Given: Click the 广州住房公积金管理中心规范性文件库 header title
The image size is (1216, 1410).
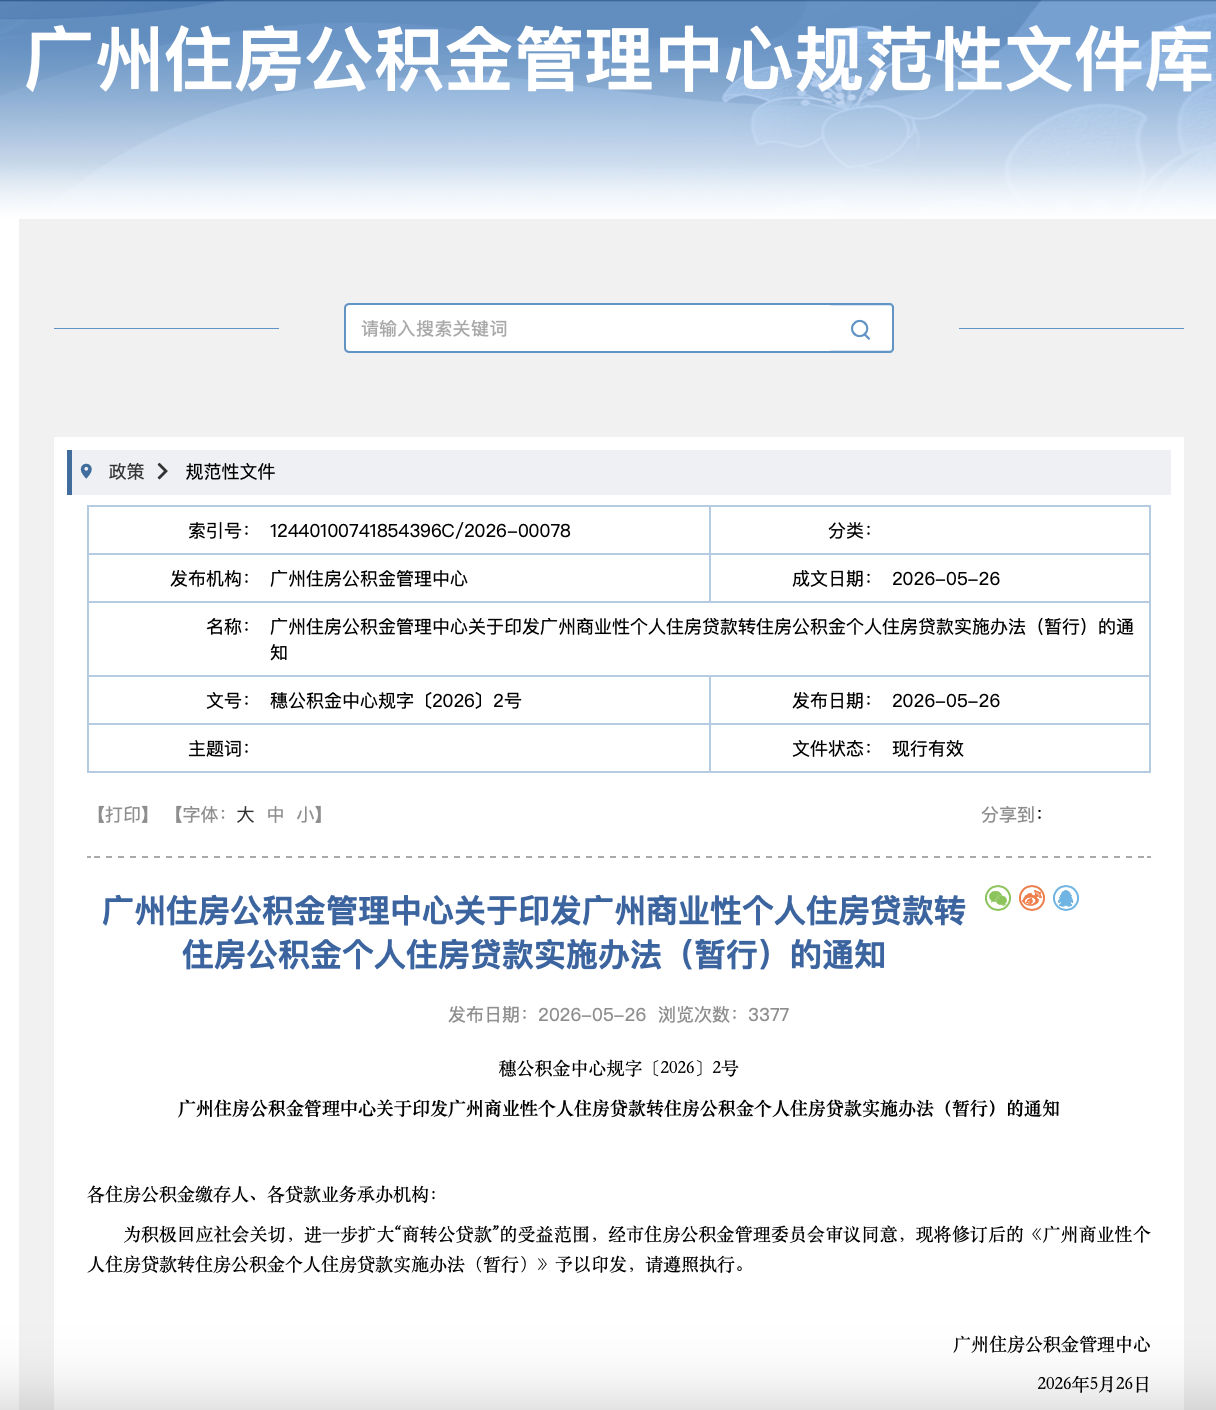Looking at the screenshot, I should [x=619, y=62].
